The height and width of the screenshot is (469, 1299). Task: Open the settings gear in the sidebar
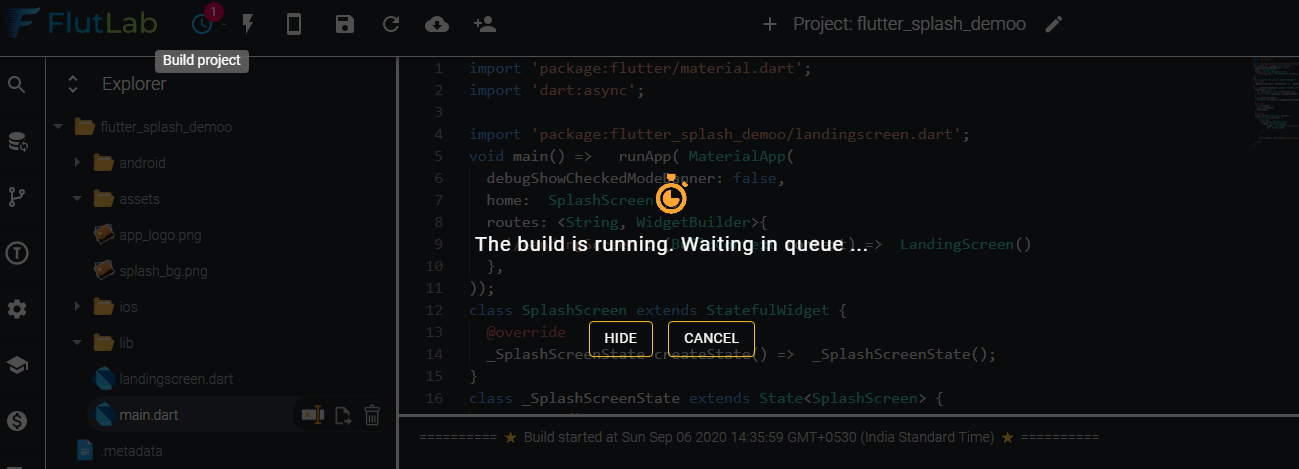tap(16, 309)
